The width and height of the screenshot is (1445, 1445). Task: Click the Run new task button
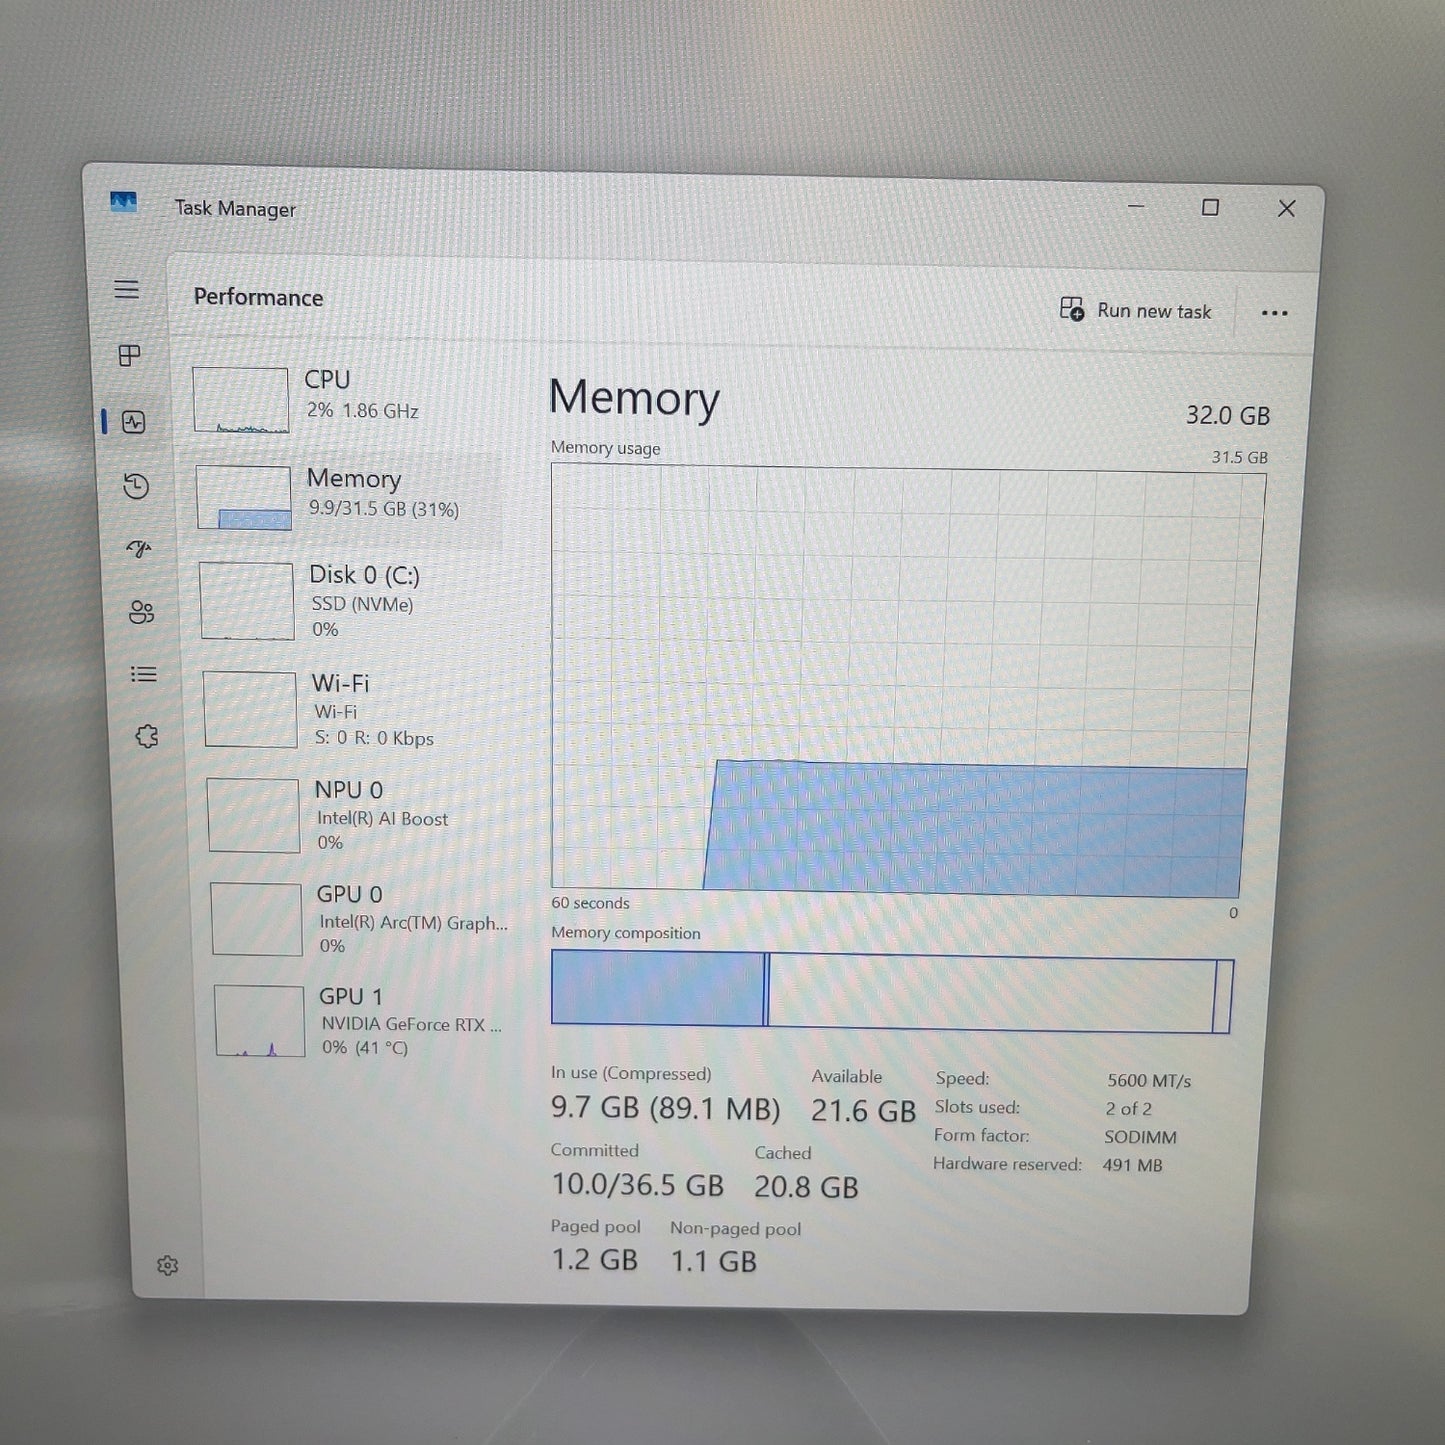click(1136, 311)
